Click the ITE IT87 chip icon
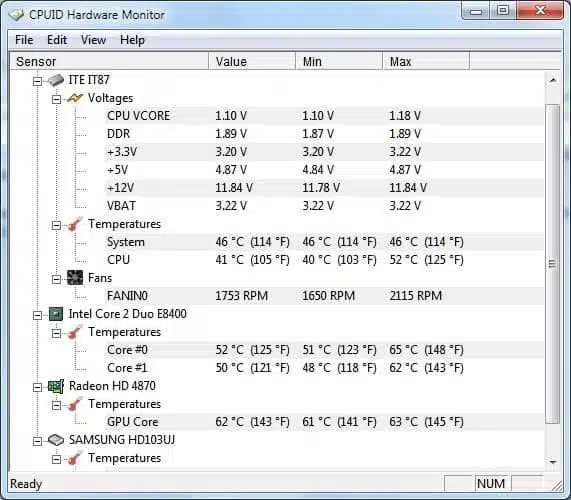The width and height of the screenshot is (571, 500). pos(56,80)
